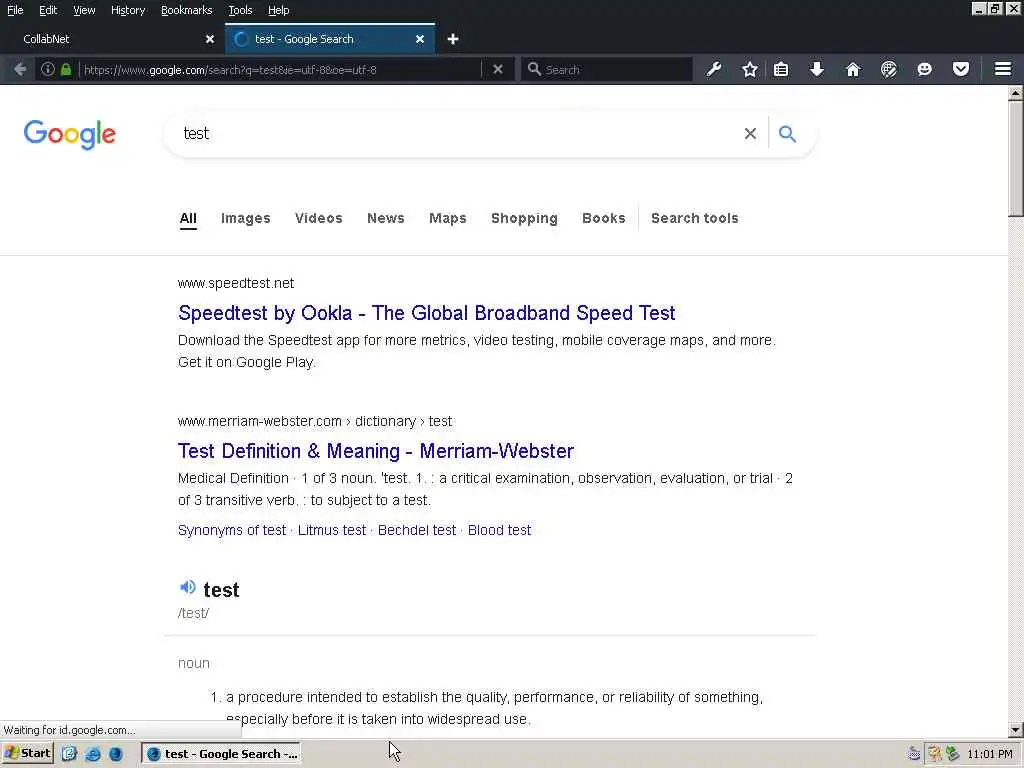This screenshot has width=1024, height=768.
Task: Open the Speedtest by Ookla result link
Action: point(426,313)
